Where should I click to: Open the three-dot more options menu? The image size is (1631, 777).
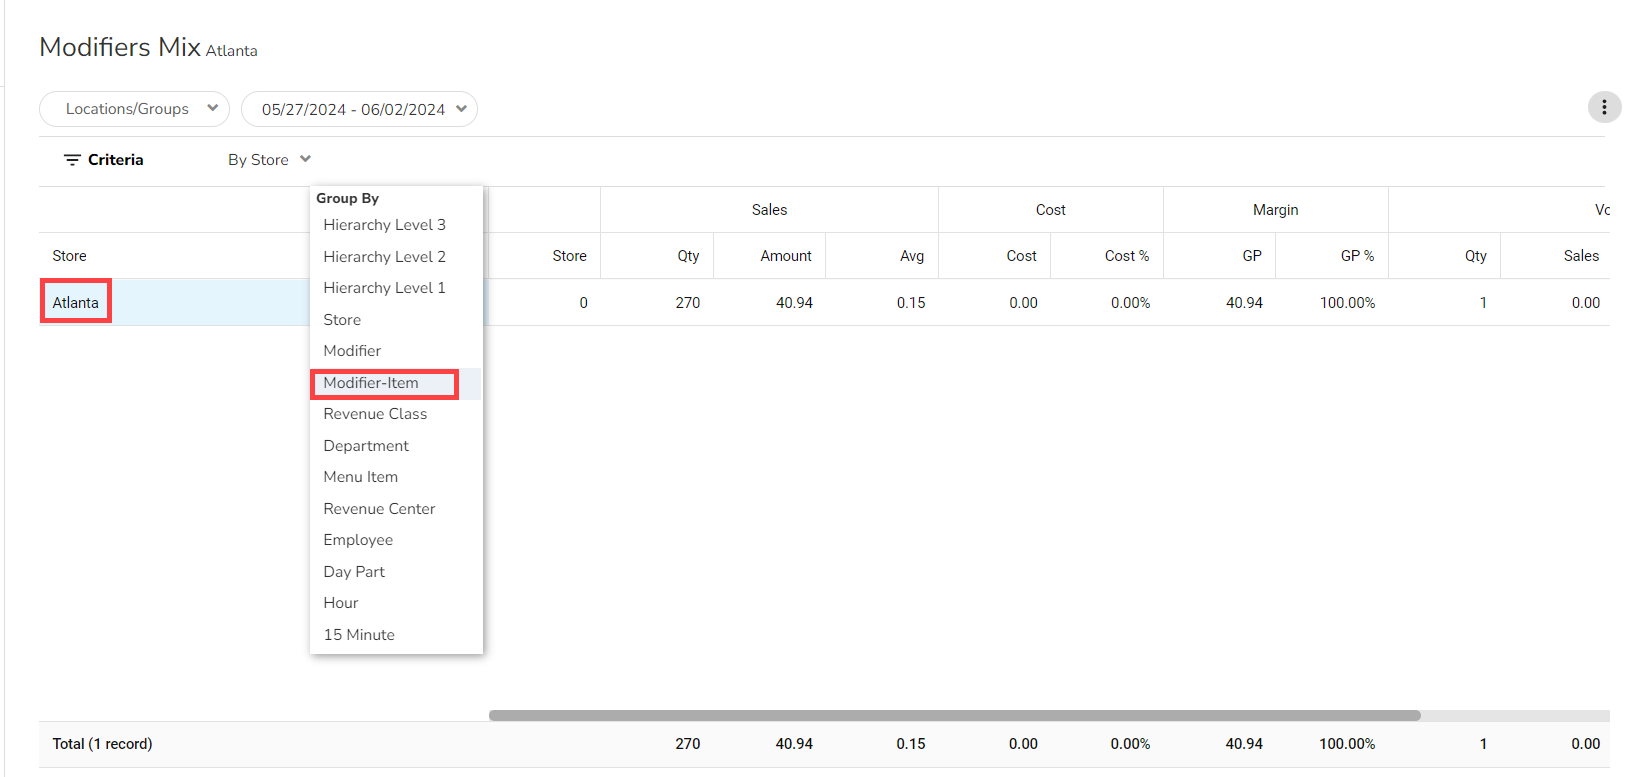click(1604, 107)
